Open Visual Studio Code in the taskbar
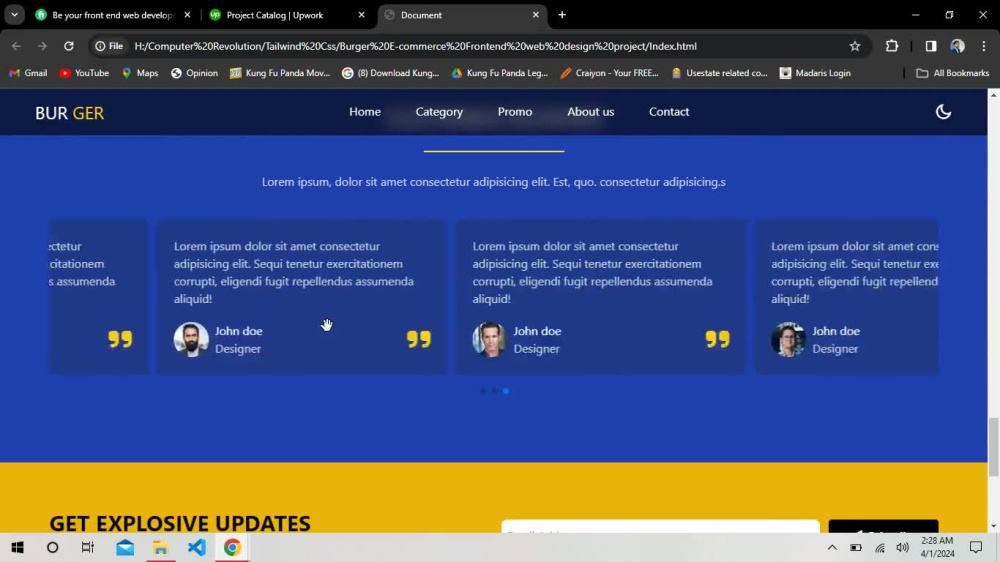Screen dimensions: 1000x562 (196, 547)
